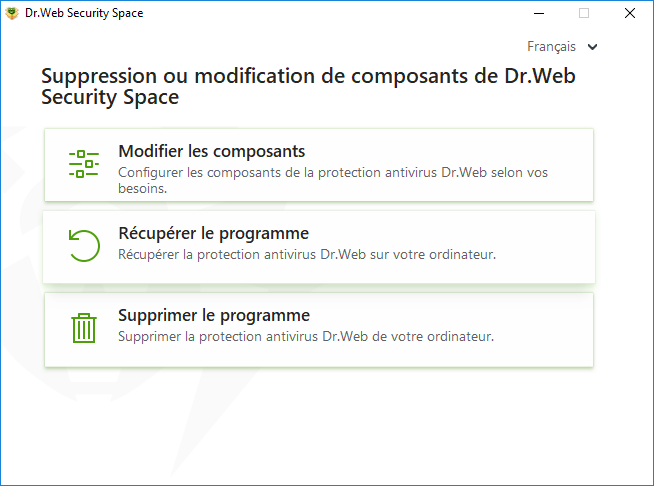Choose the Récupérer le programme heading

[214, 234]
